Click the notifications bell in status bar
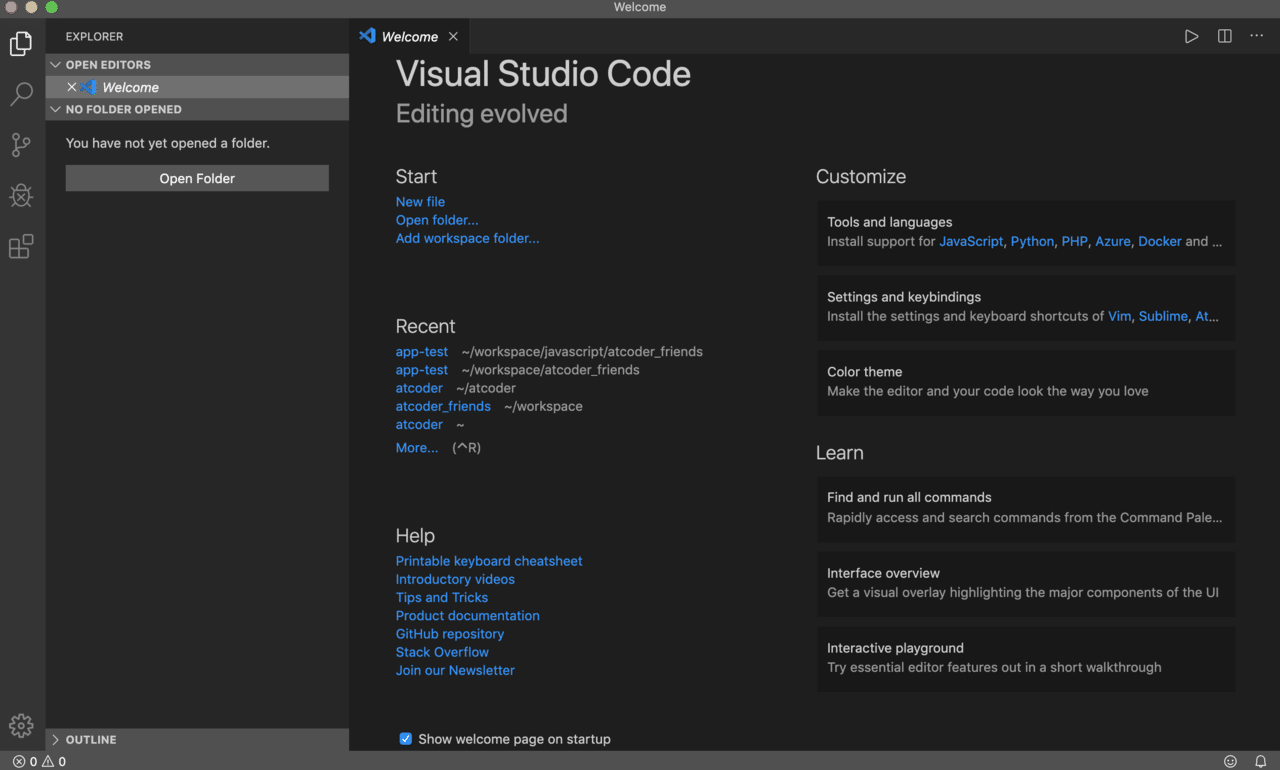This screenshot has width=1280, height=770. (1261, 762)
